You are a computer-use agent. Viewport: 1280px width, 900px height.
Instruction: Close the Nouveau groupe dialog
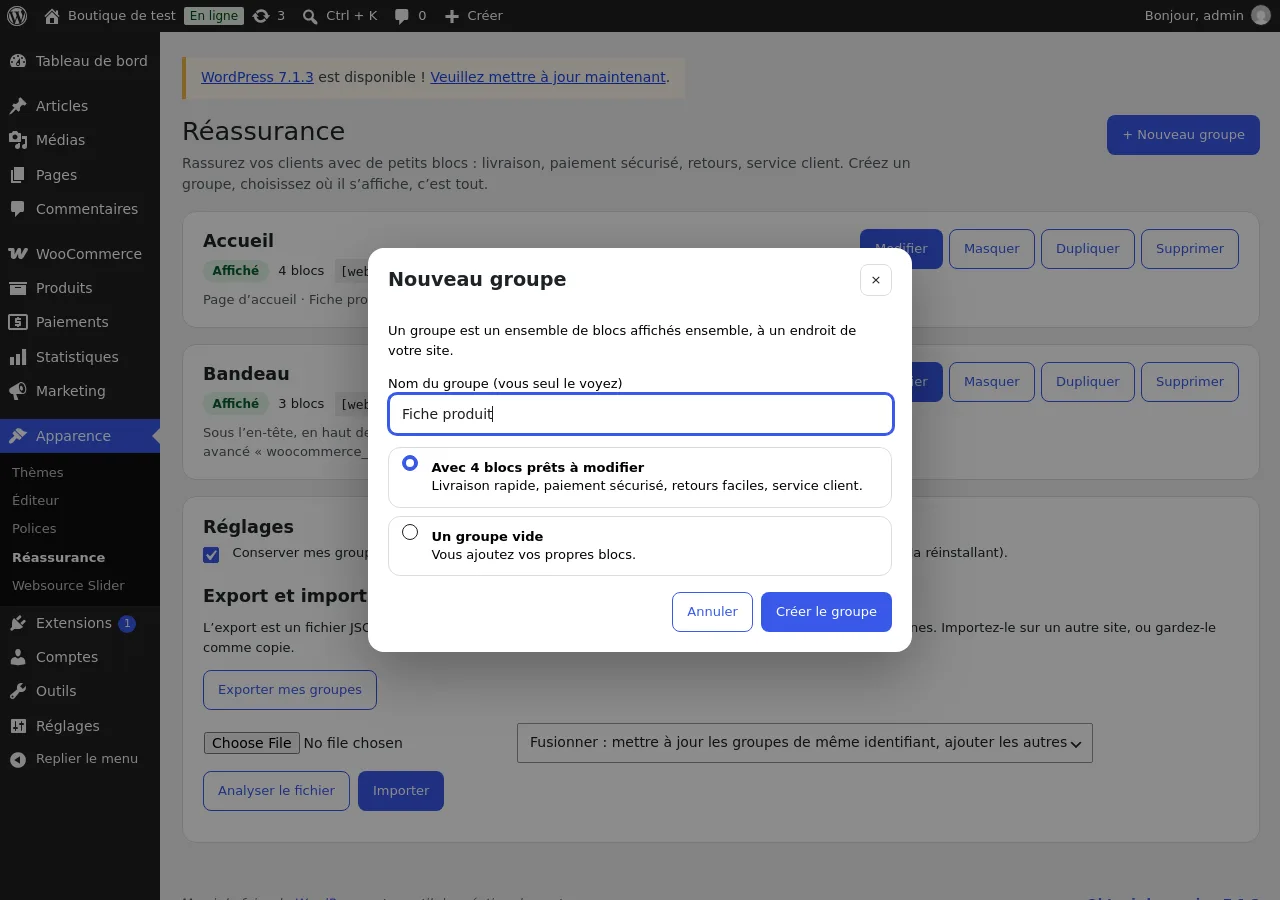[x=876, y=280]
